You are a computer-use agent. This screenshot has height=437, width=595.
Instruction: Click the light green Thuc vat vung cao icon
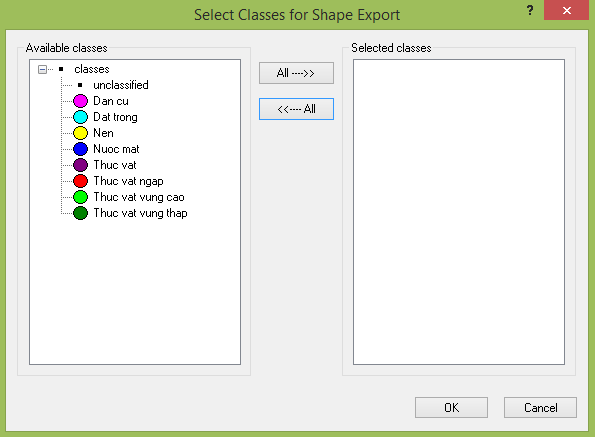click(80, 197)
